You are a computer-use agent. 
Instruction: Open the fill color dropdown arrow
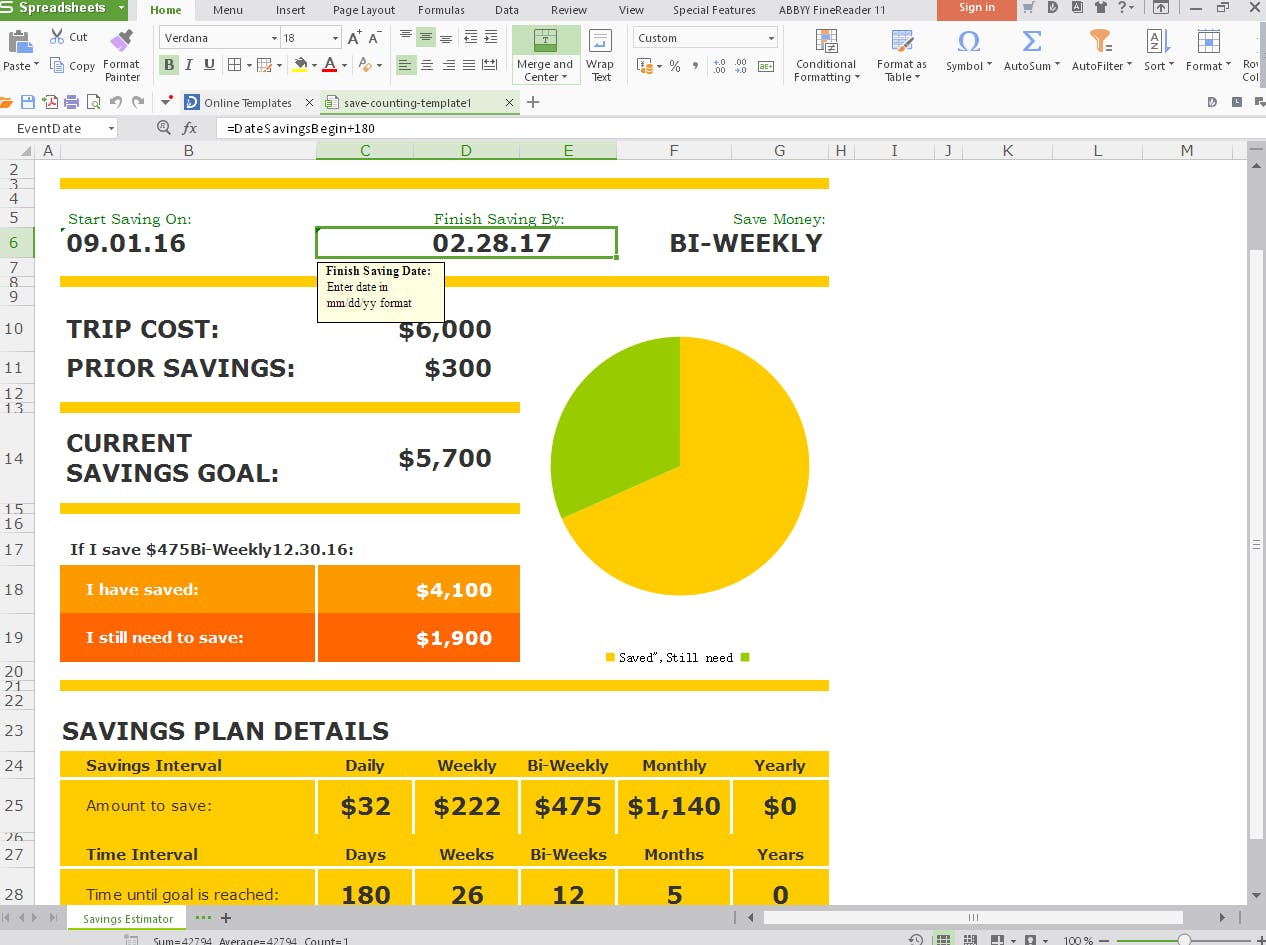tap(314, 66)
